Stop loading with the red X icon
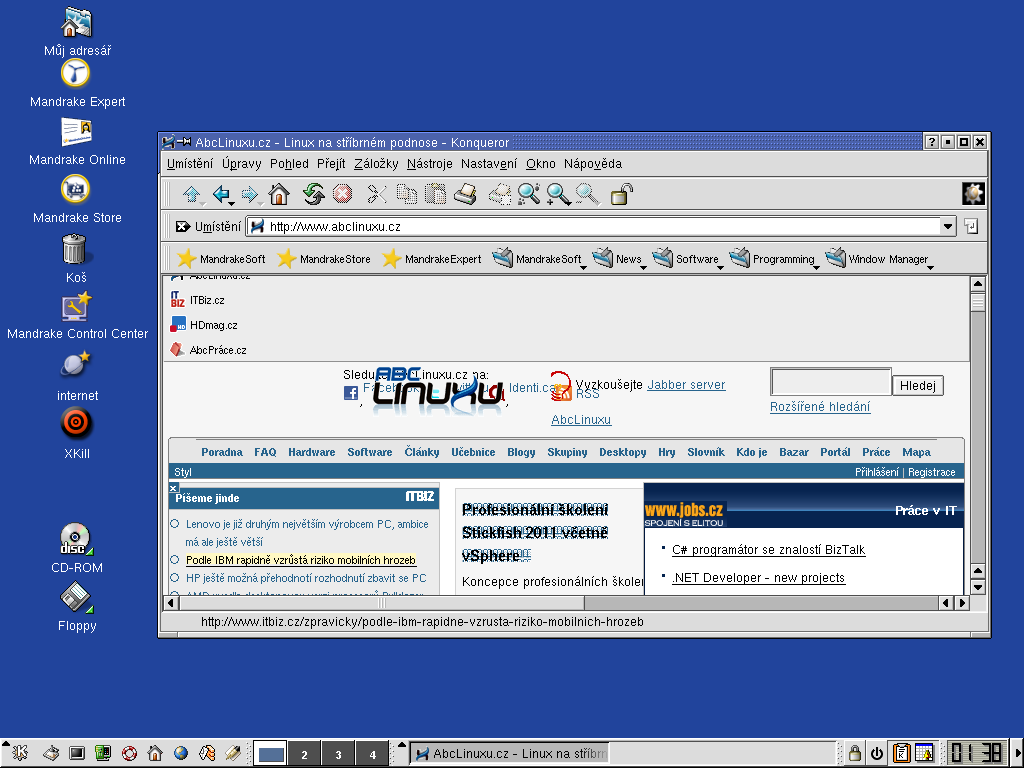The height and width of the screenshot is (768, 1024). (342, 194)
